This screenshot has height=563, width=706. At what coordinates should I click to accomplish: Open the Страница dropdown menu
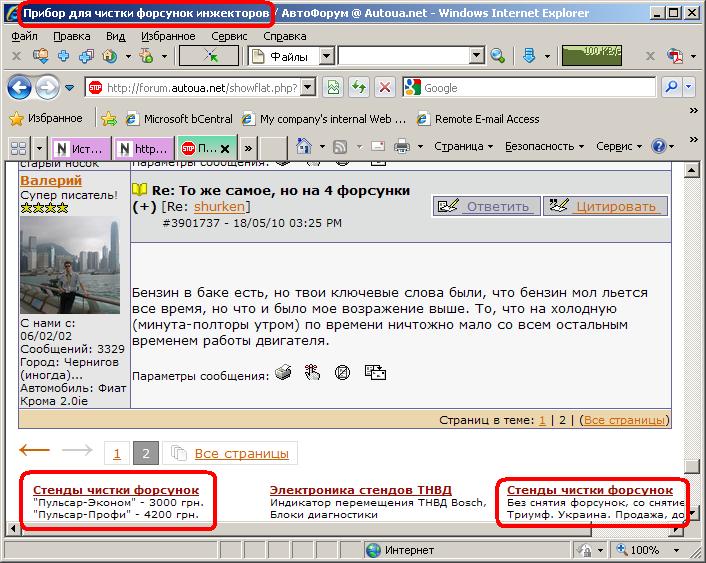pyautogui.click(x=463, y=147)
